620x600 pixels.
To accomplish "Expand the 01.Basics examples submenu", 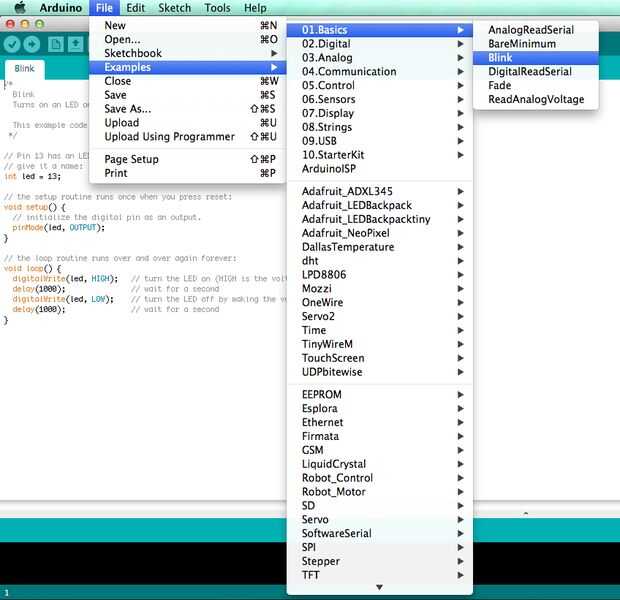I will [379, 30].
